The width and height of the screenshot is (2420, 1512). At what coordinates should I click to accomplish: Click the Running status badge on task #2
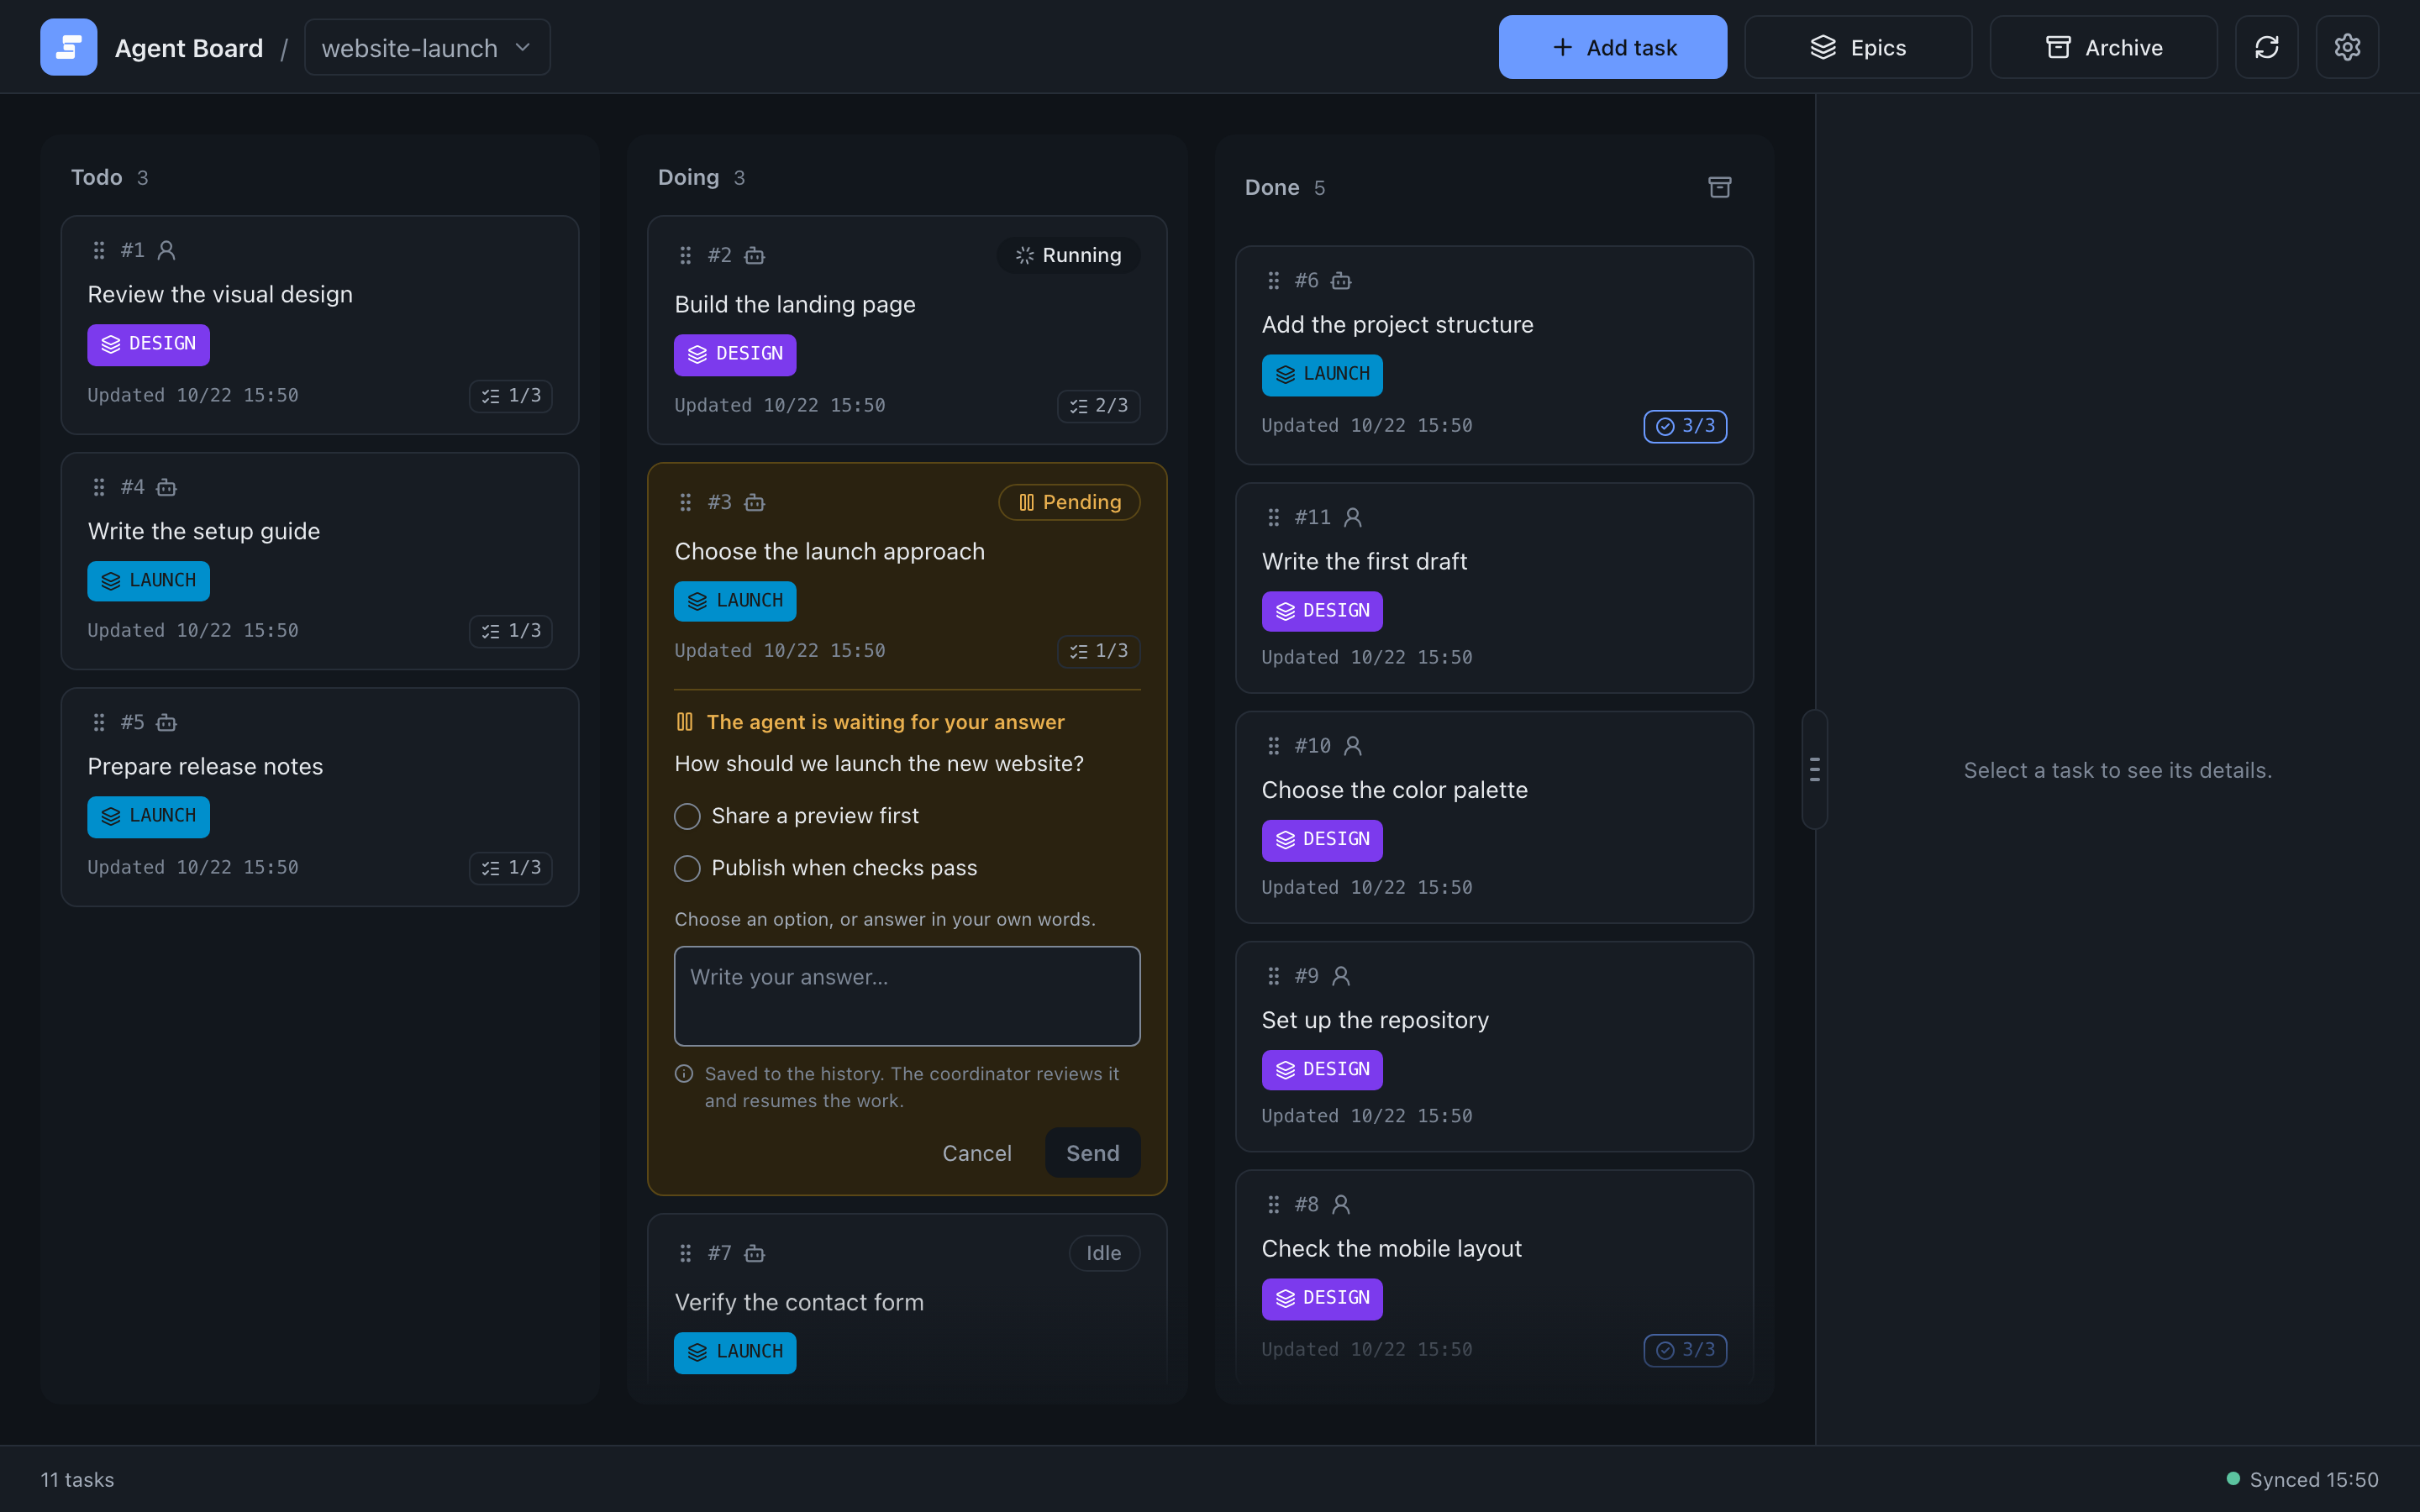(1068, 255)
